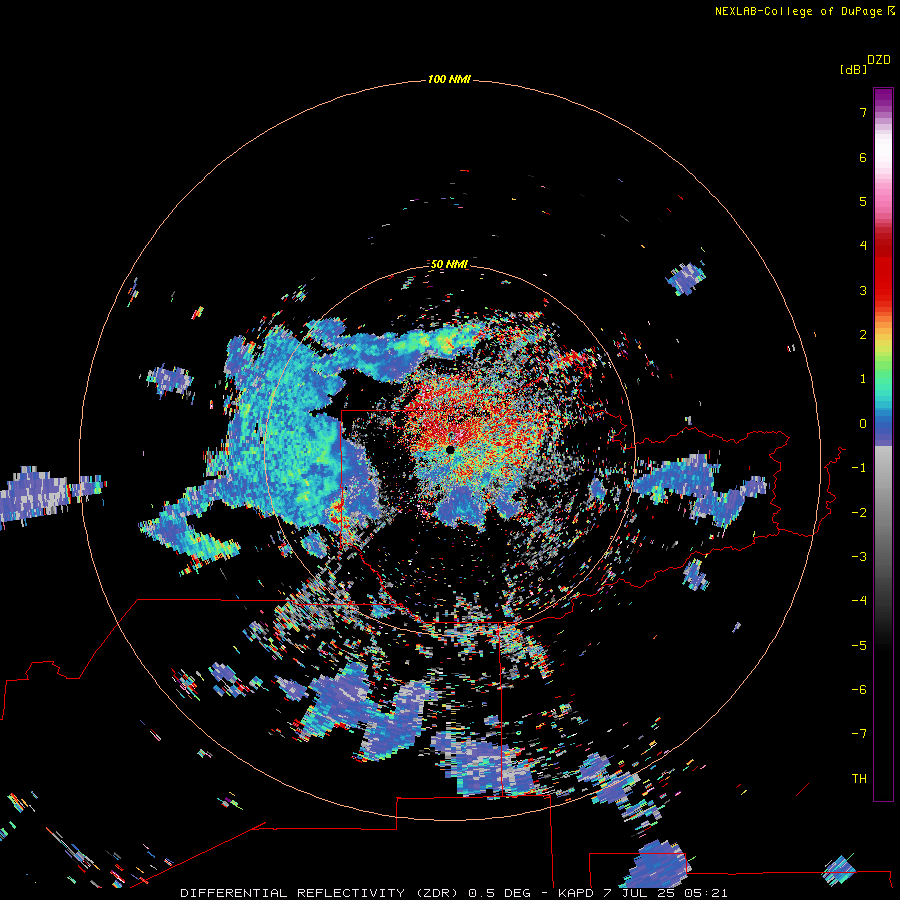900x900 pixels.
Task: Click the [dB] units label
Action: coord(853,70)
